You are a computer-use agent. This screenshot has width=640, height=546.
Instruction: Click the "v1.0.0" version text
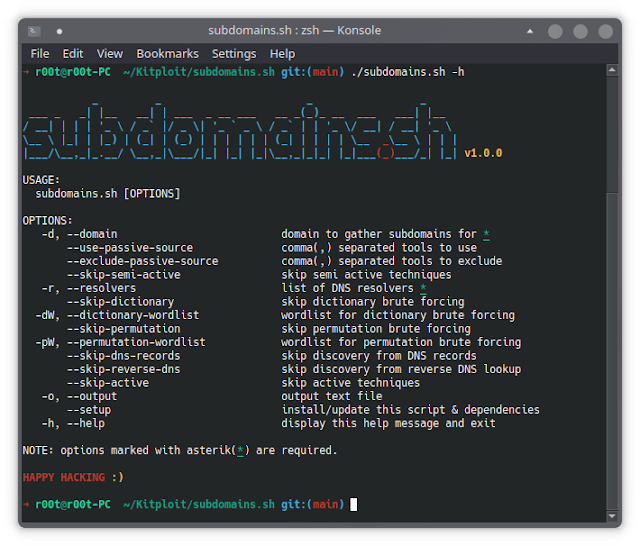click(x=483, y=153)
